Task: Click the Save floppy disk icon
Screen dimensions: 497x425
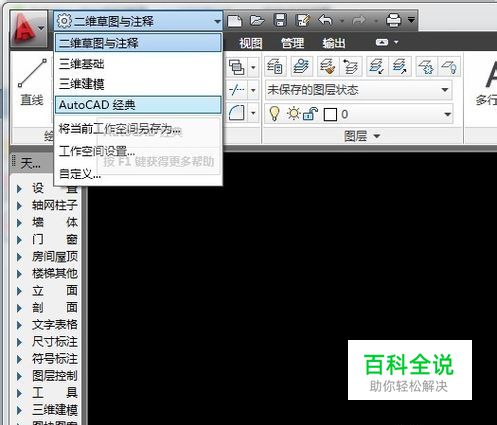Action: point(280,21)
